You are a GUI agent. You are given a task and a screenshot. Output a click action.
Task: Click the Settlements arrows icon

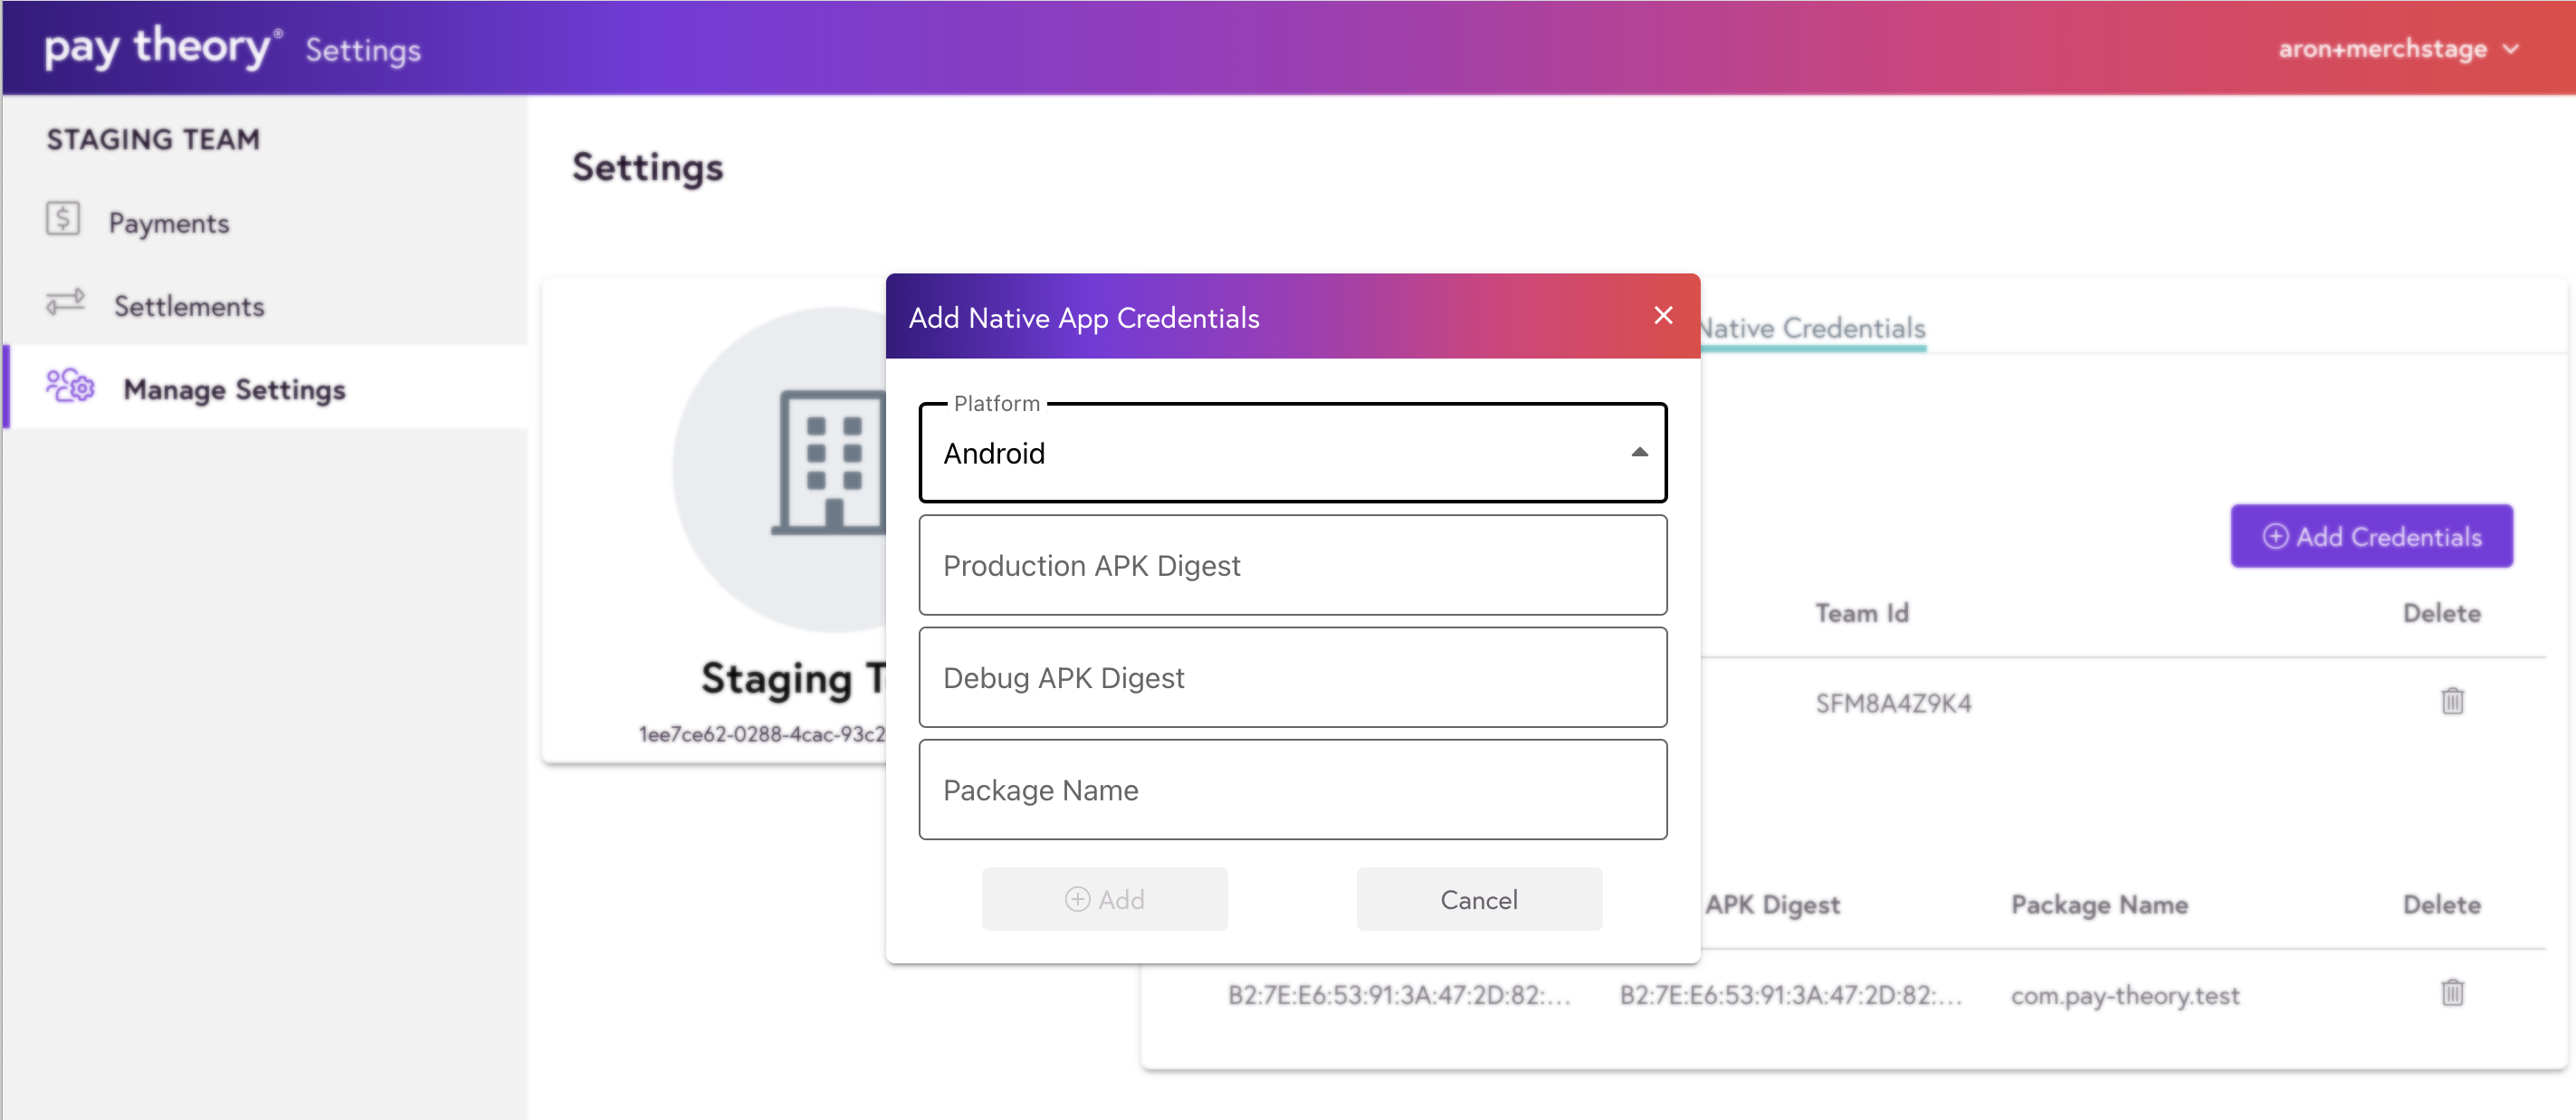[x=66, y=303]
